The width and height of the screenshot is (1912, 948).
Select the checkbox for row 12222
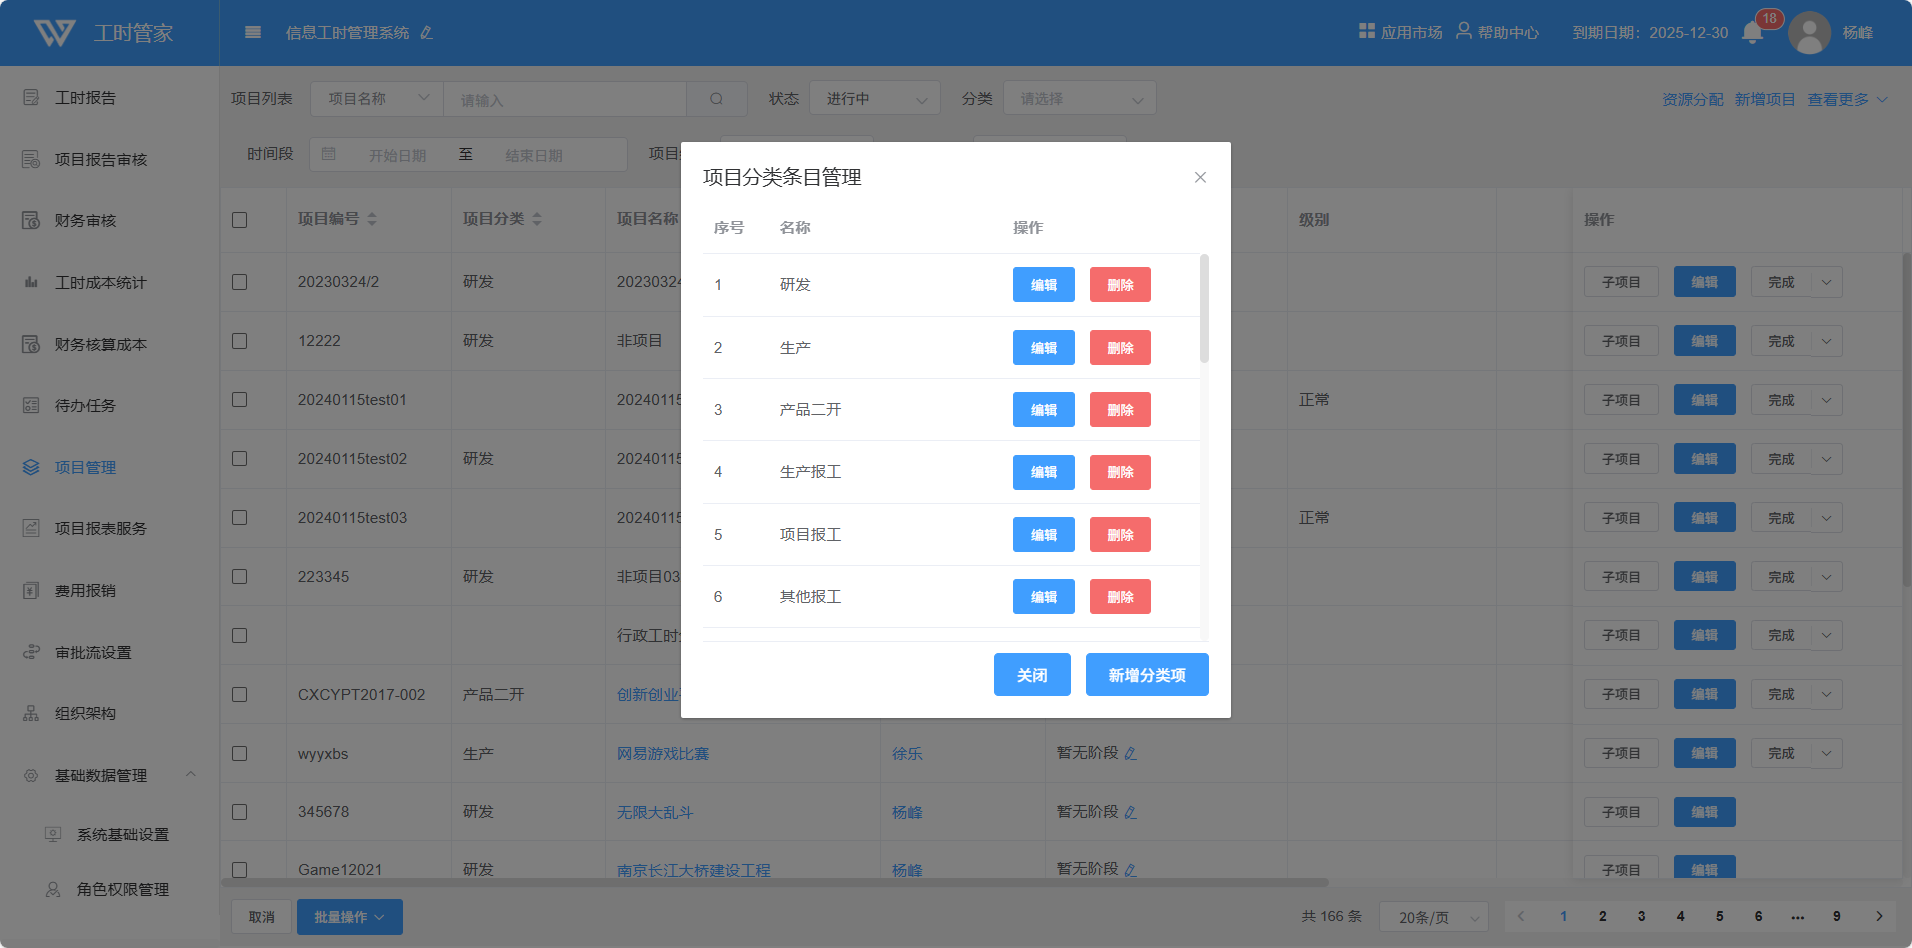tap(240, 341)
